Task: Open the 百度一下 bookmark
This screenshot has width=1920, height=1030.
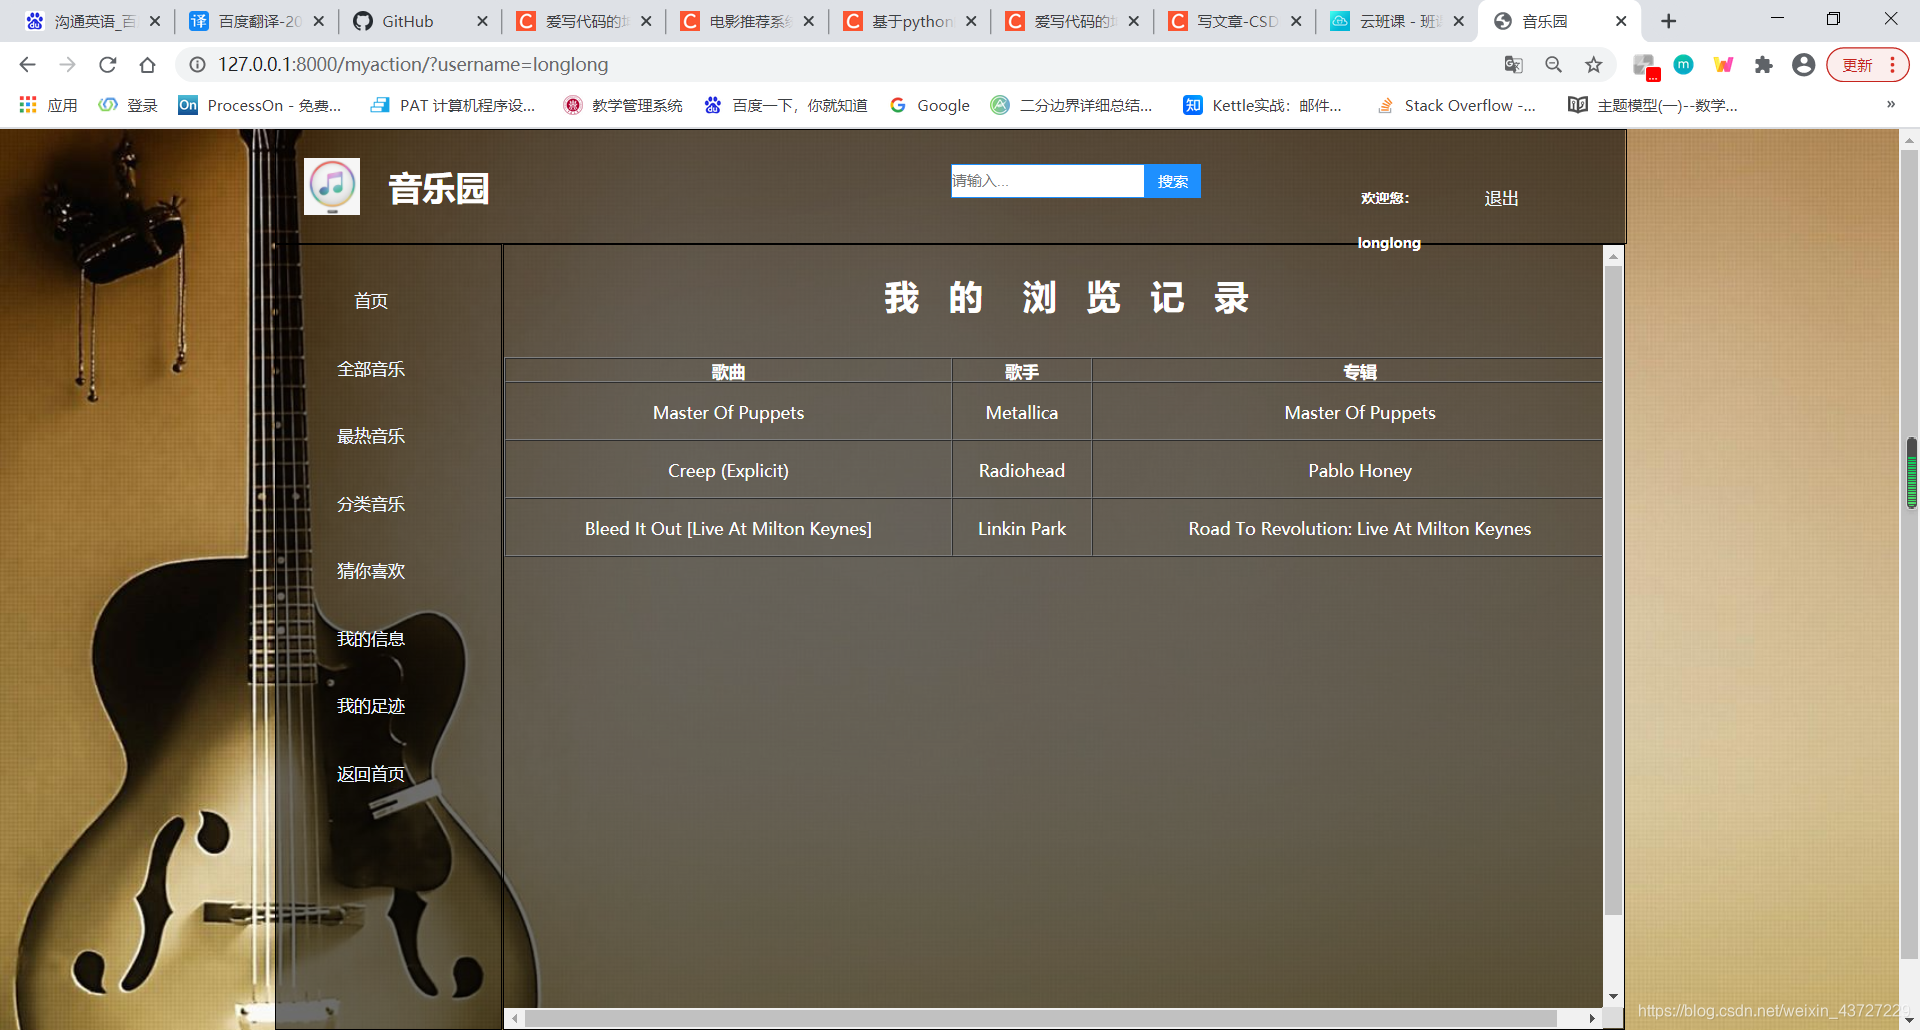Action: tap(786, 105)
